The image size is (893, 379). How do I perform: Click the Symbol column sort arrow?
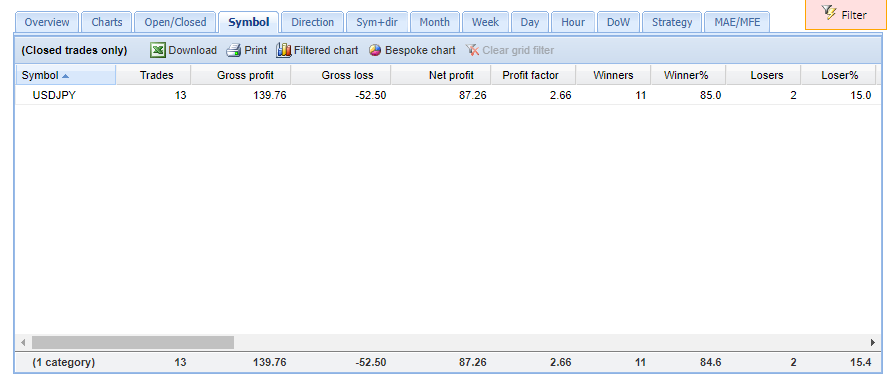65,76
